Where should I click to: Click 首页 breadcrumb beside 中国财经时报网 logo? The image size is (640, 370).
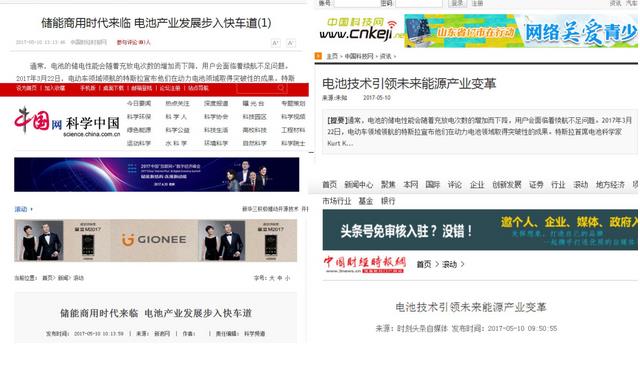(424, 264)
